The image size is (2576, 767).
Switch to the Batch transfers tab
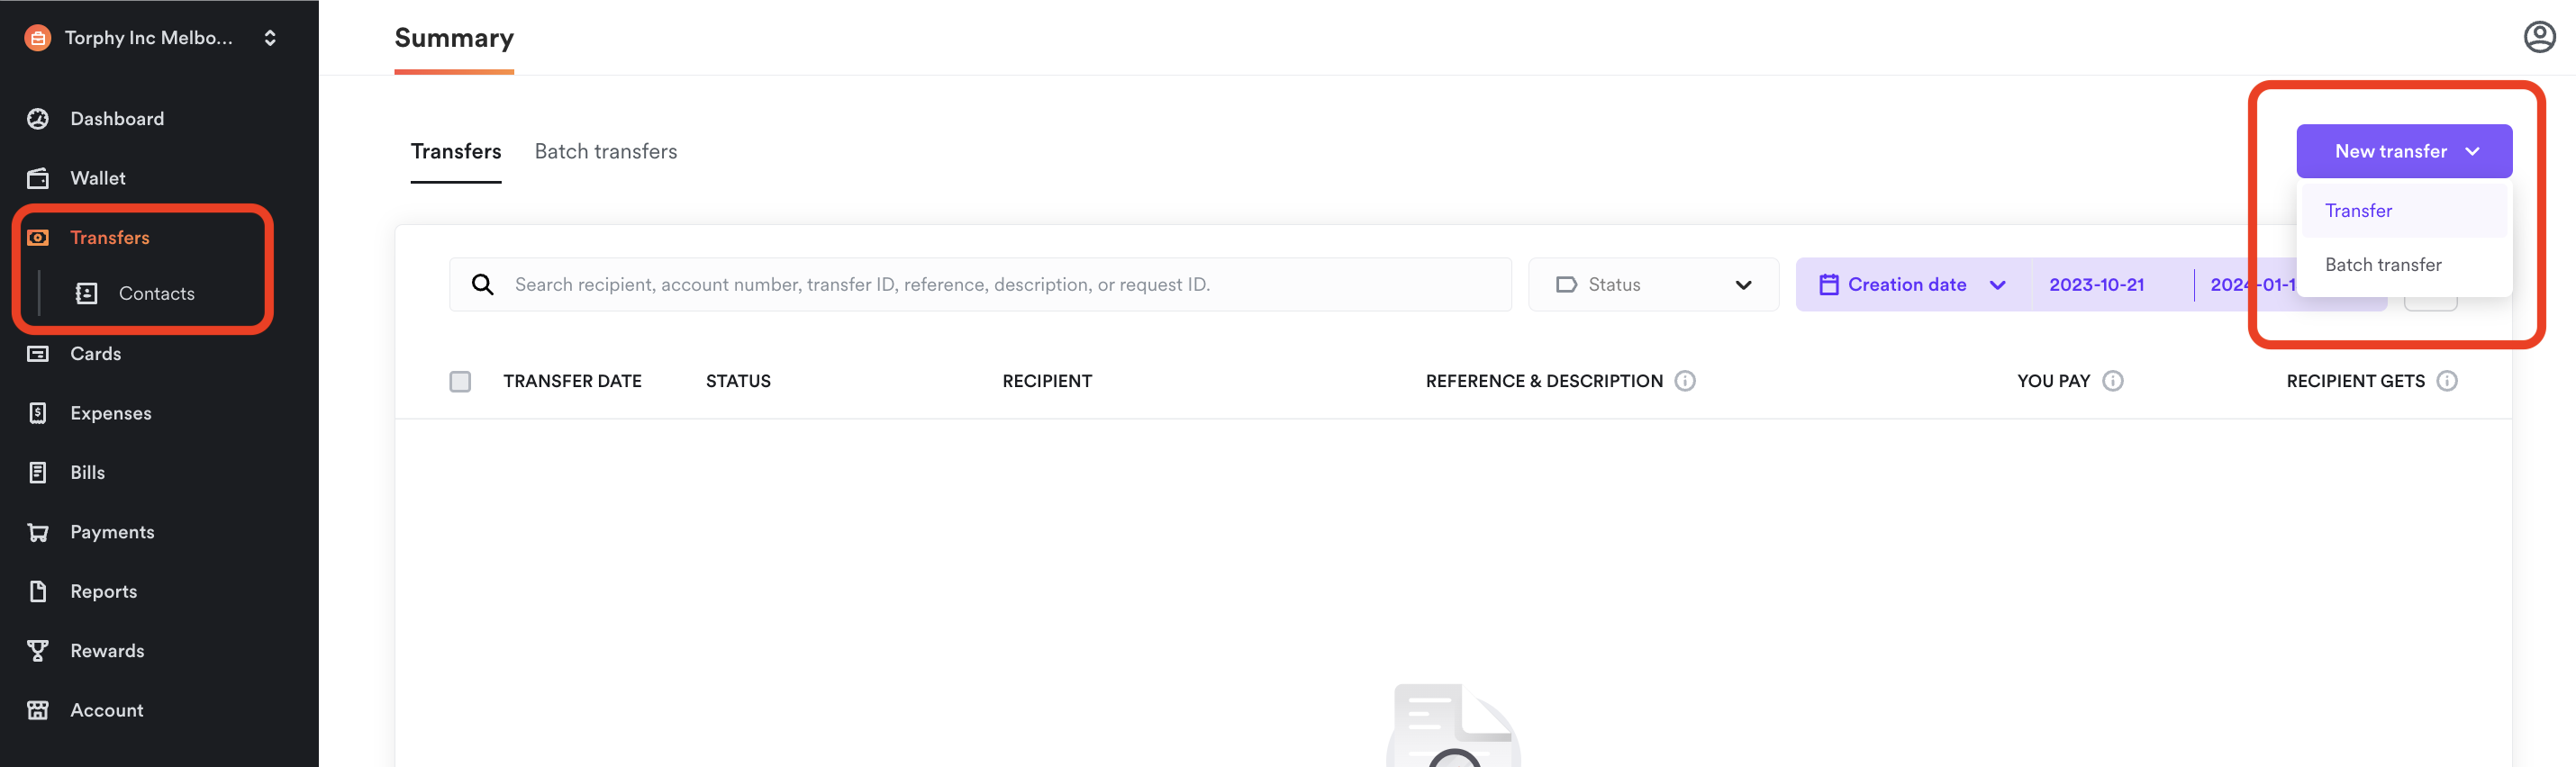click(605, 152)
